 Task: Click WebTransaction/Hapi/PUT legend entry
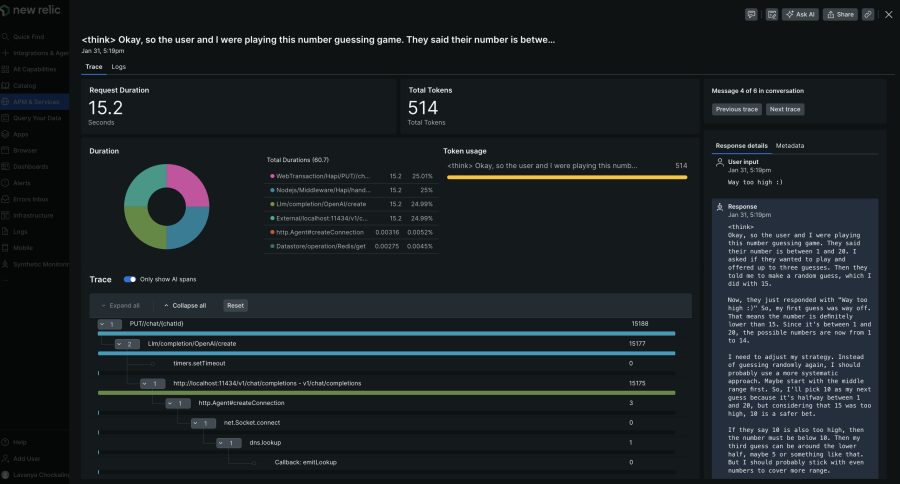point(351,176)
